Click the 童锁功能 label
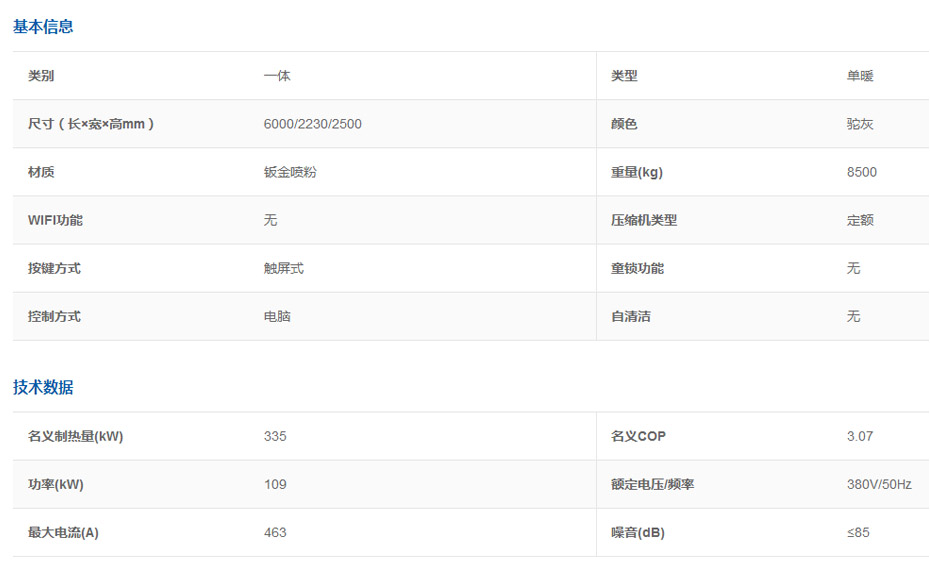The width and height of the screenshot is (930, 569). pos(637,268)
